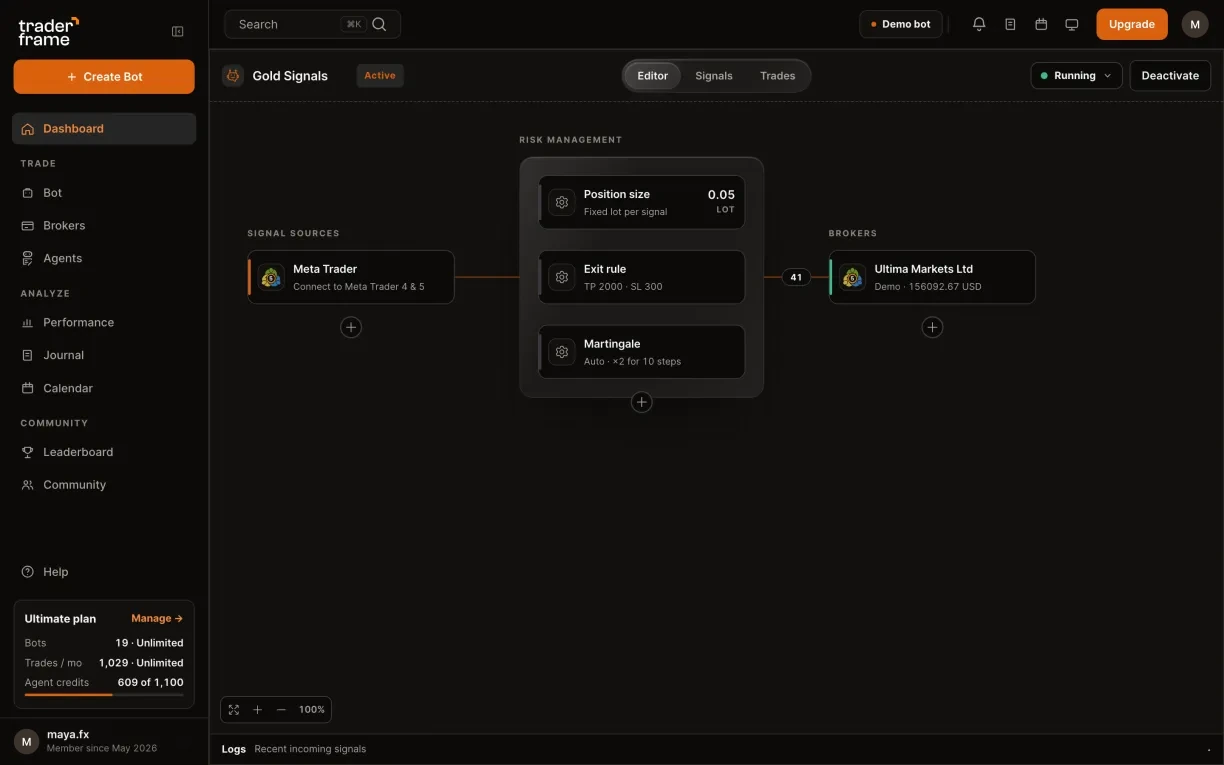
Task: Open the Running status dropdown
Action: (x=1076, y=76)
